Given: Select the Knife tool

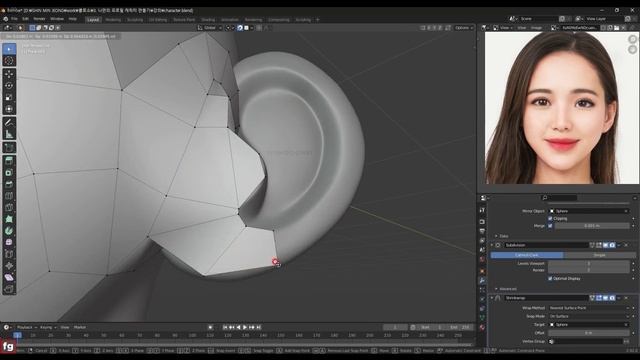Looking at the screenshot, I should [9, 207].
